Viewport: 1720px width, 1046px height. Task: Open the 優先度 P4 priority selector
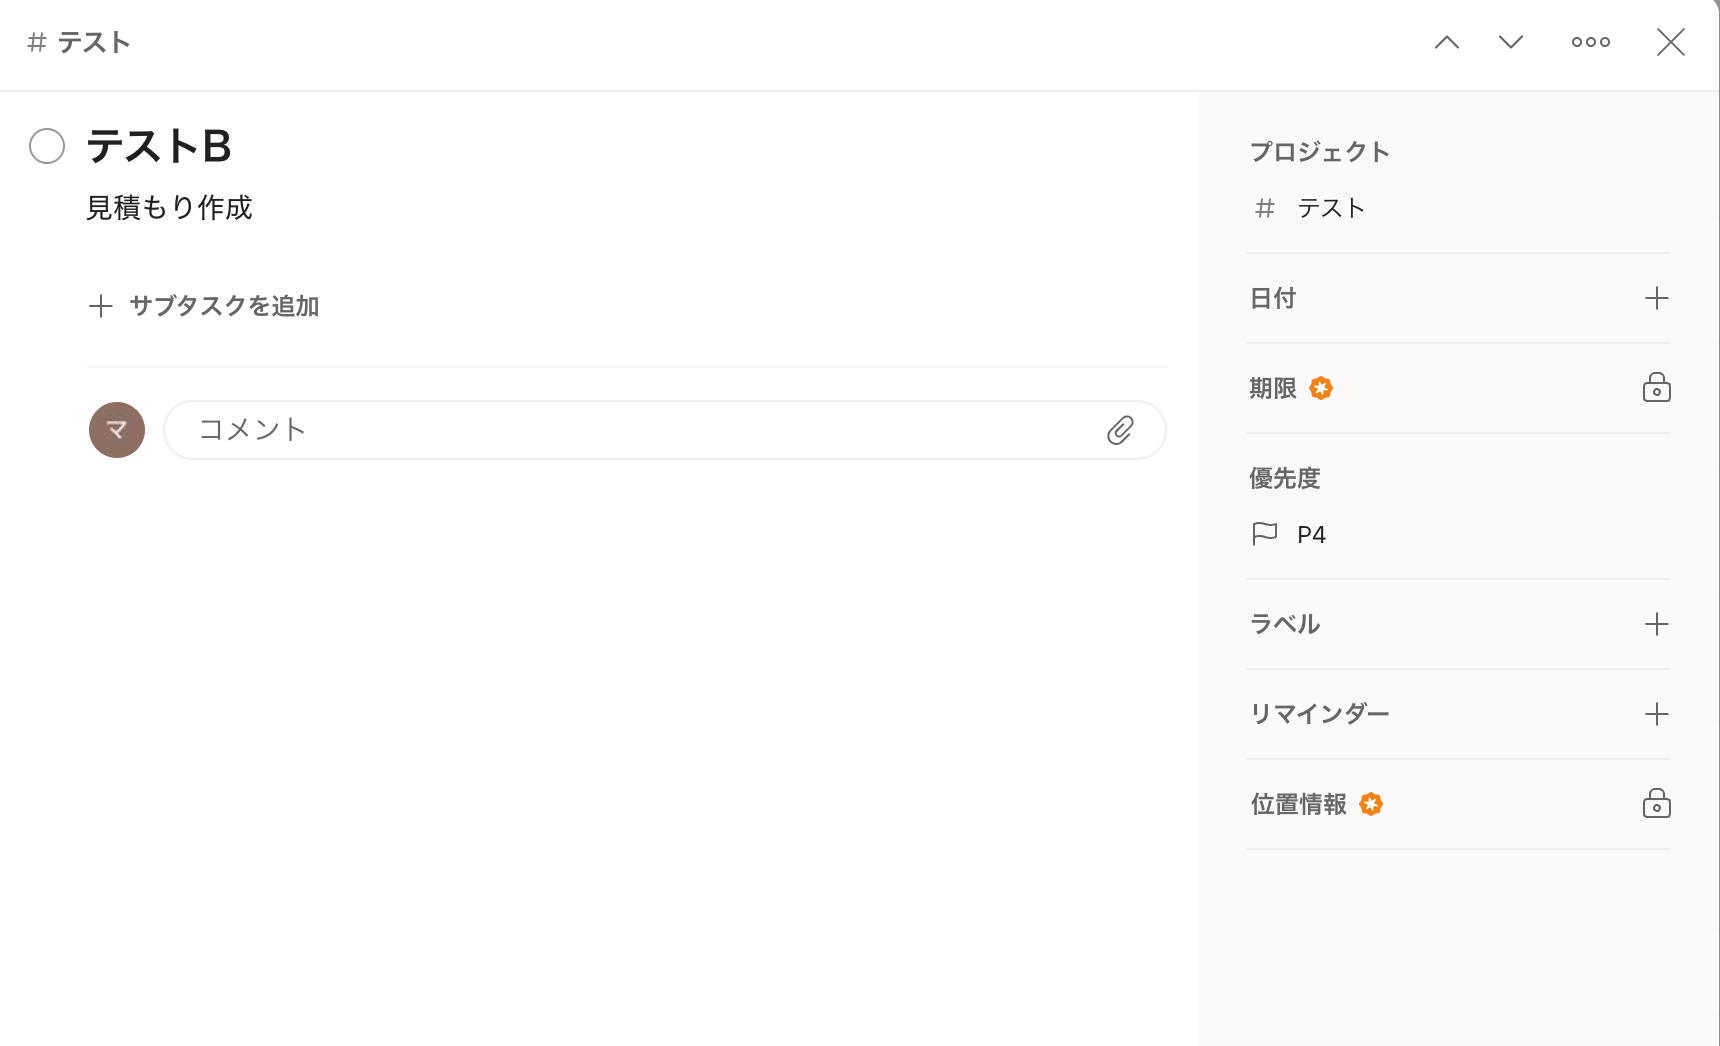pyautogui.click(x=1311, y=535)
